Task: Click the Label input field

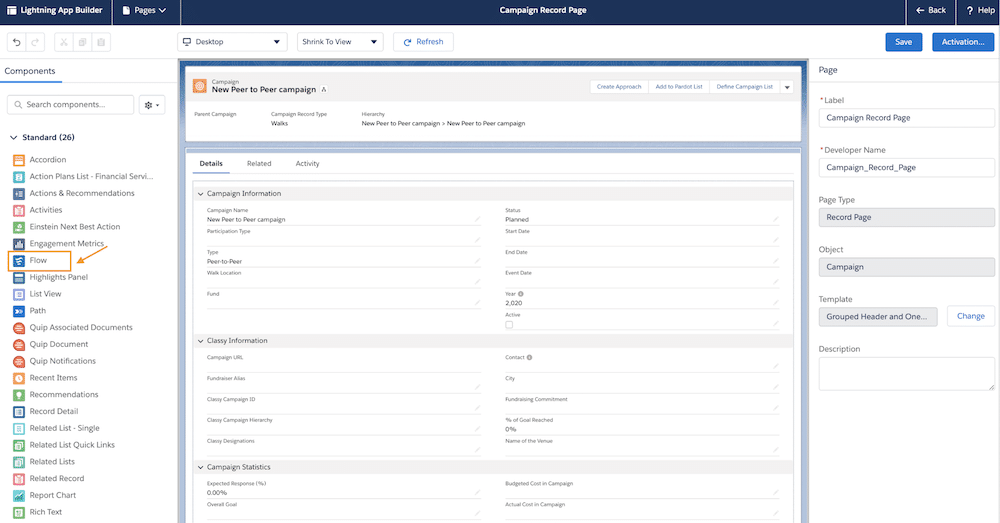Action: 906,118
